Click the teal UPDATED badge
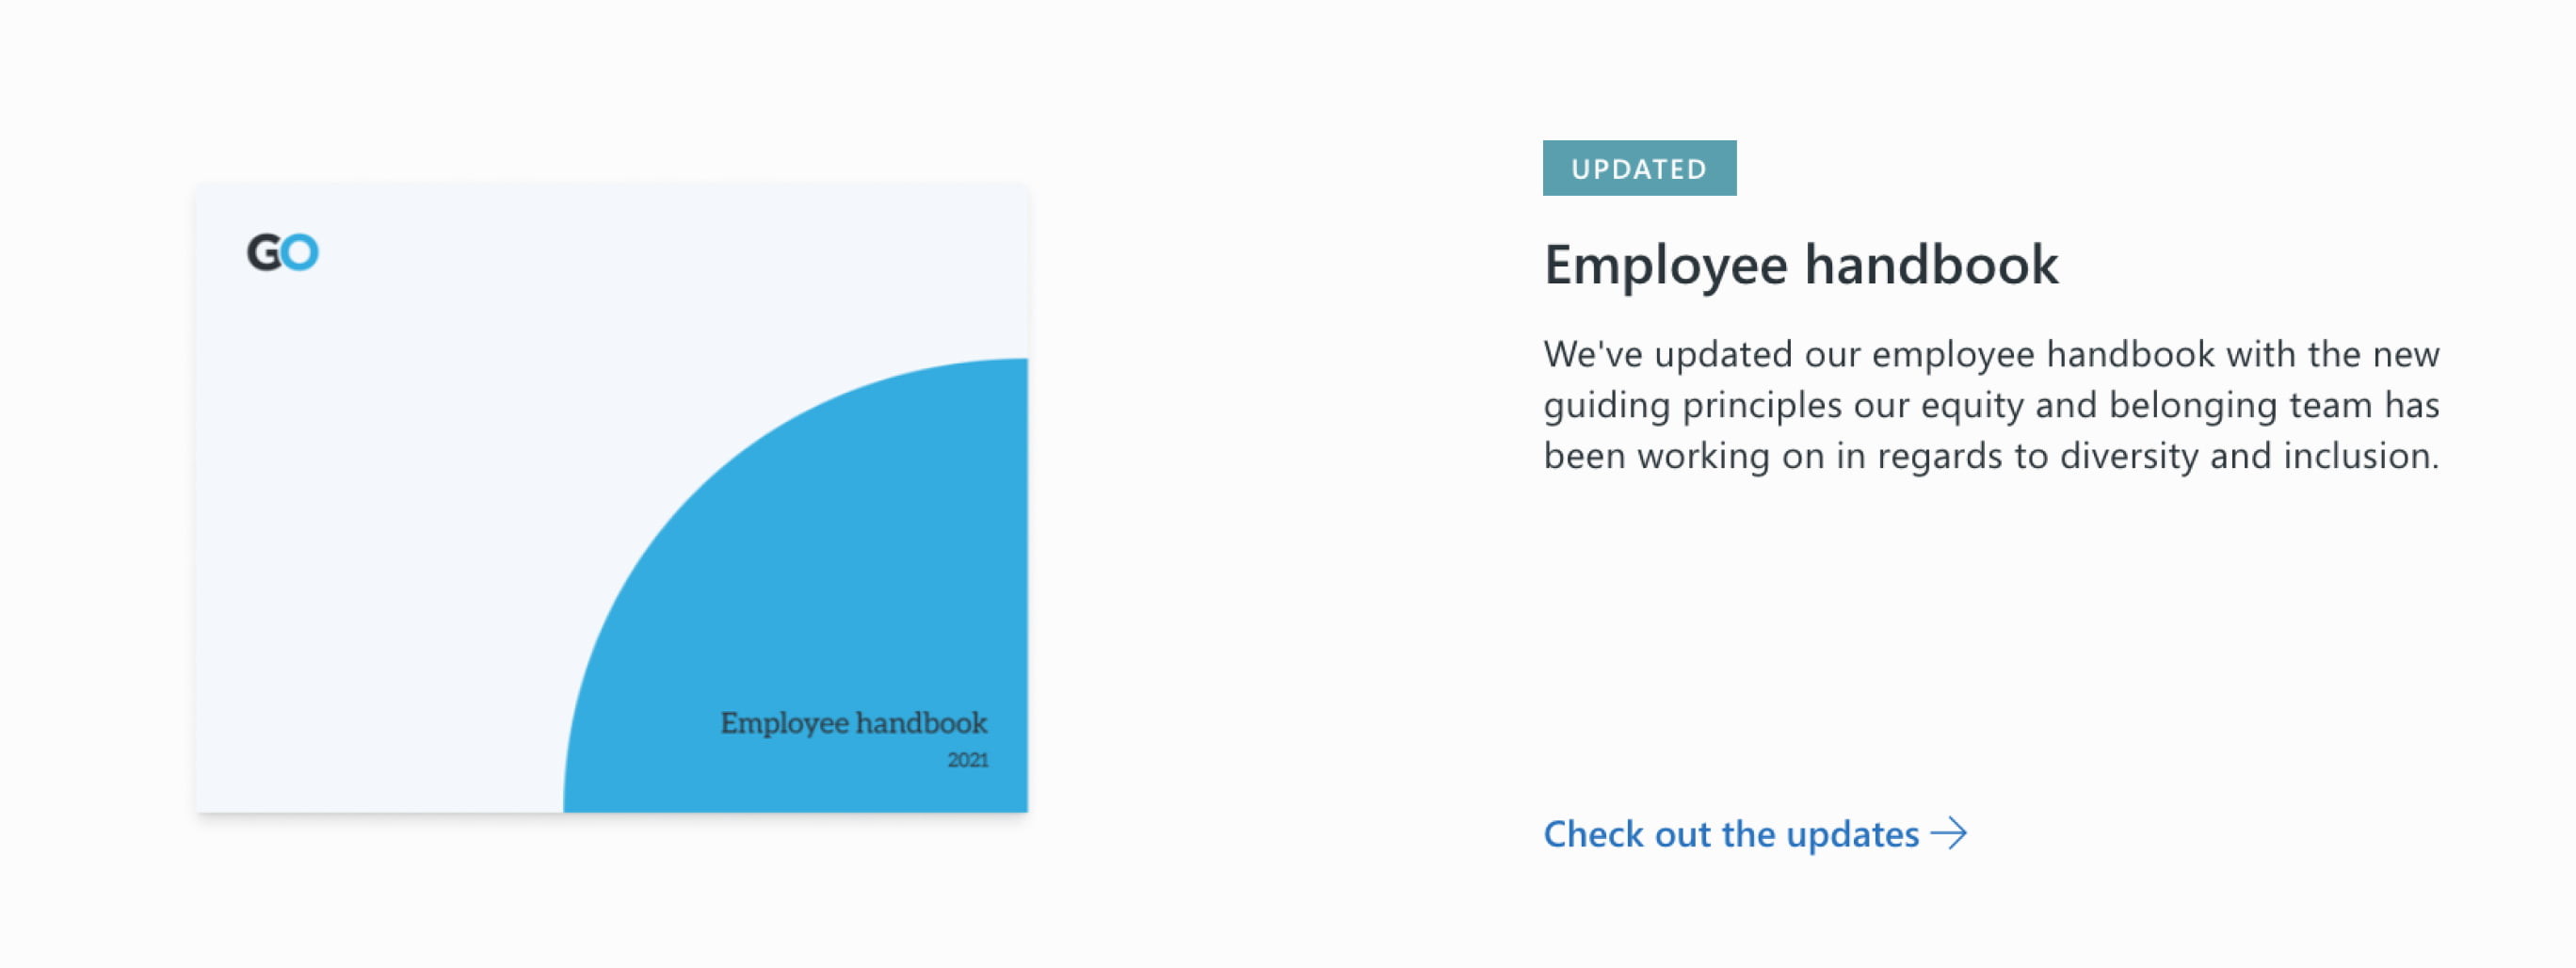The height and width of the screenshot is (968, 2576). coord(1639,168)
